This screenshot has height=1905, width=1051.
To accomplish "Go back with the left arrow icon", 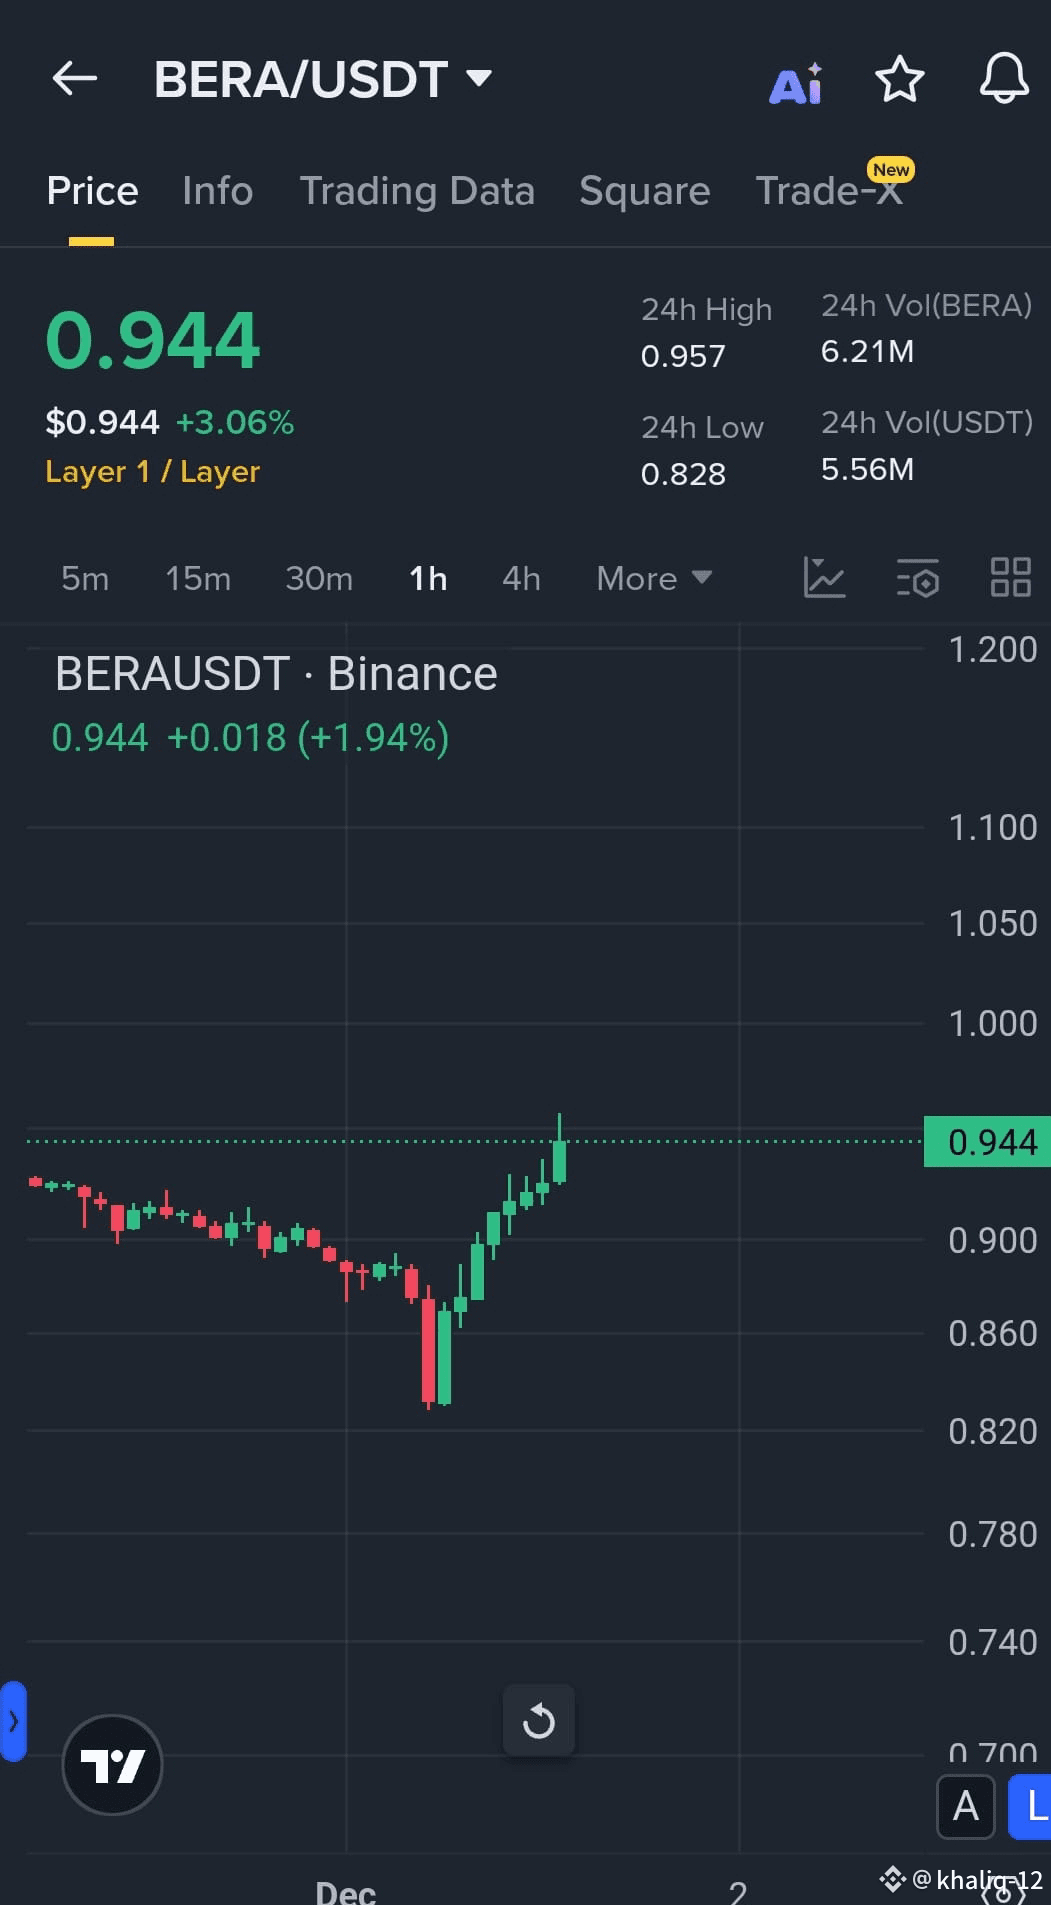I will tap(75, 78).
